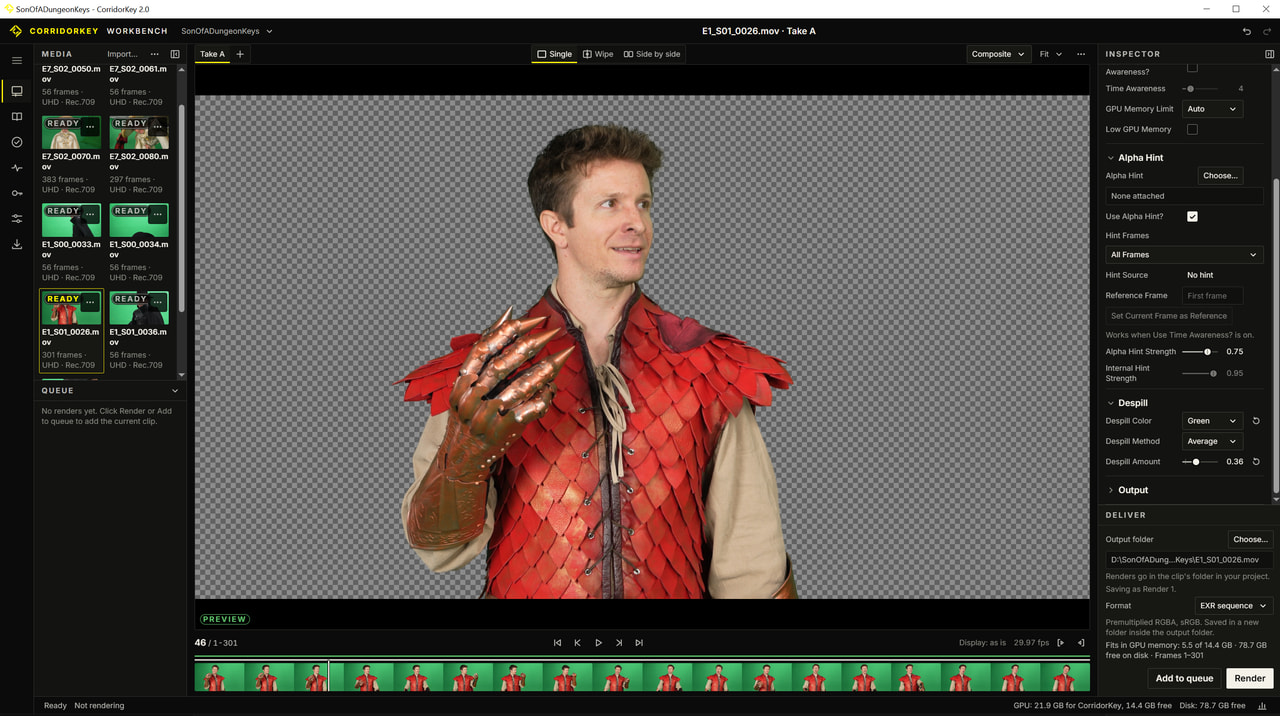Collapse the Media panel with its panel icon
The height and width of the screenshot is (716, 1280).
[x=175, y=54]
